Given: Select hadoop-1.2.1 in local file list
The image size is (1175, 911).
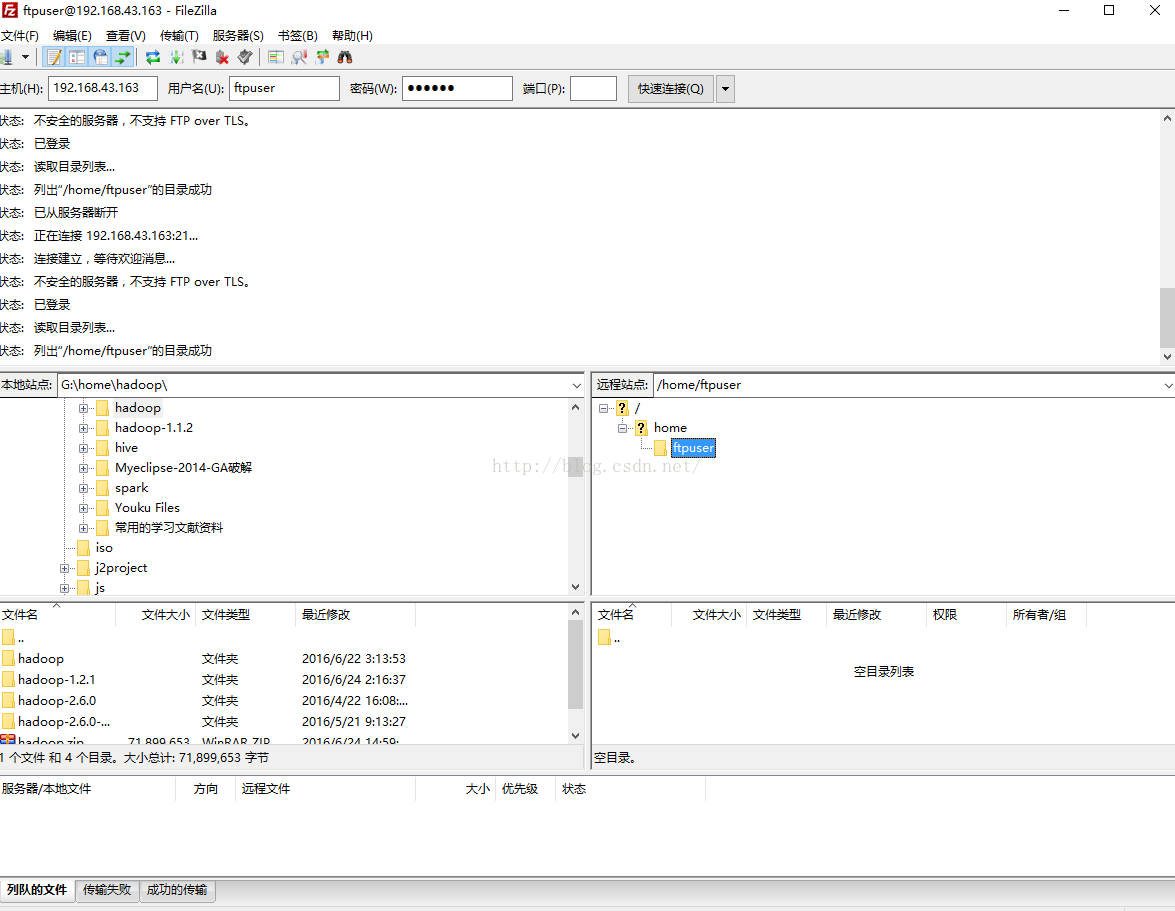Looking at the screenshot, I should 56,680.
